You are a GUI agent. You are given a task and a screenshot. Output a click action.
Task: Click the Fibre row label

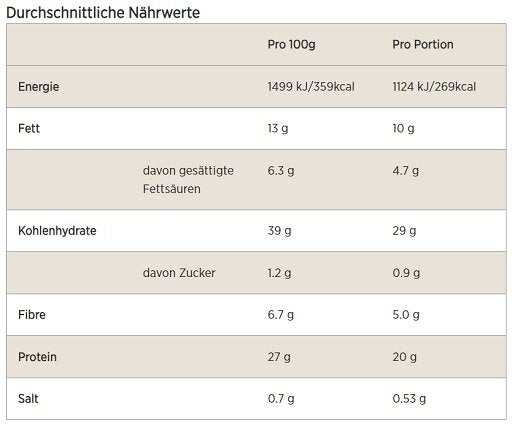tap(32, 315)
